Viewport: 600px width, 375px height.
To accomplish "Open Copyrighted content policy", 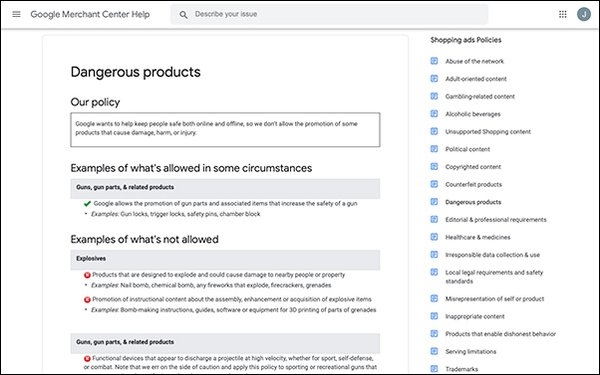I will coord(473,167).
